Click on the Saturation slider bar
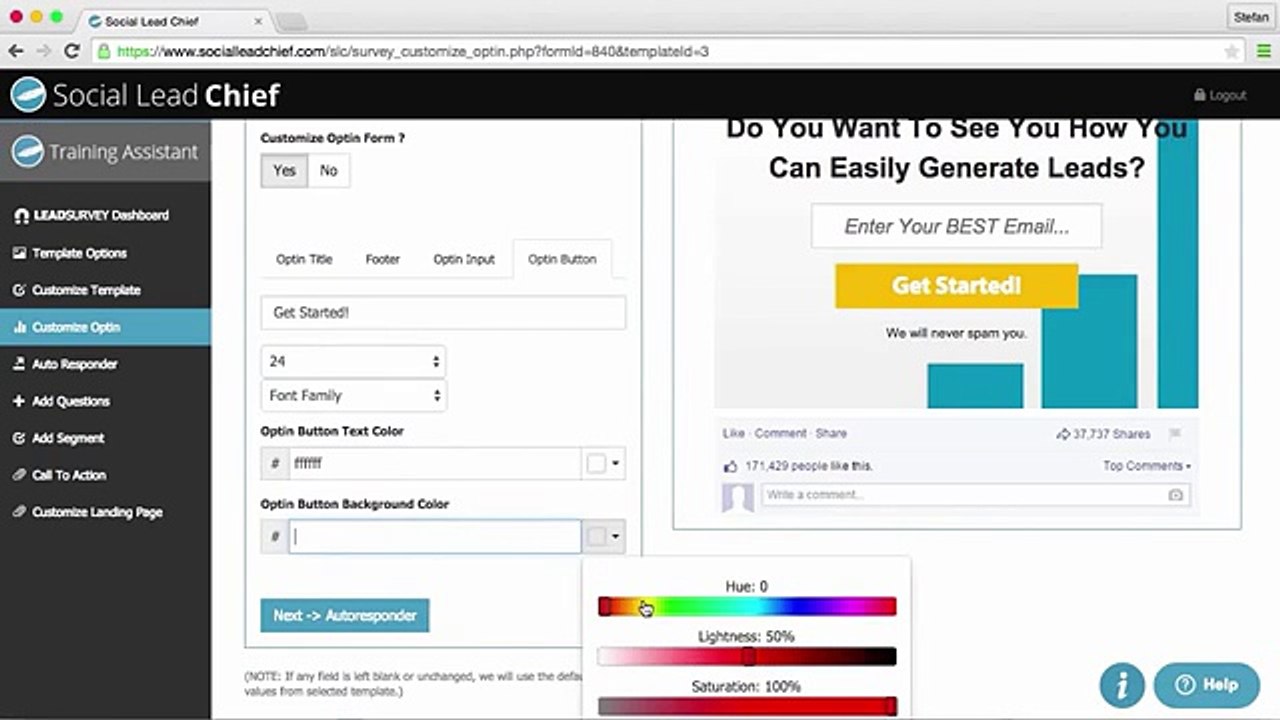This screenshot has width=1280, height=720. click(747, 706)
